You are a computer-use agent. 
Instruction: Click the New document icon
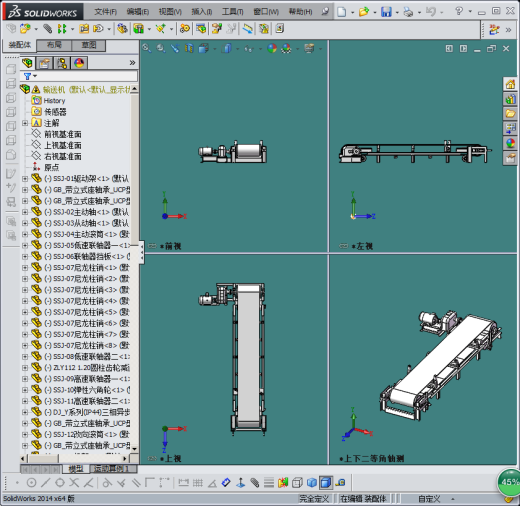(341, 12)
